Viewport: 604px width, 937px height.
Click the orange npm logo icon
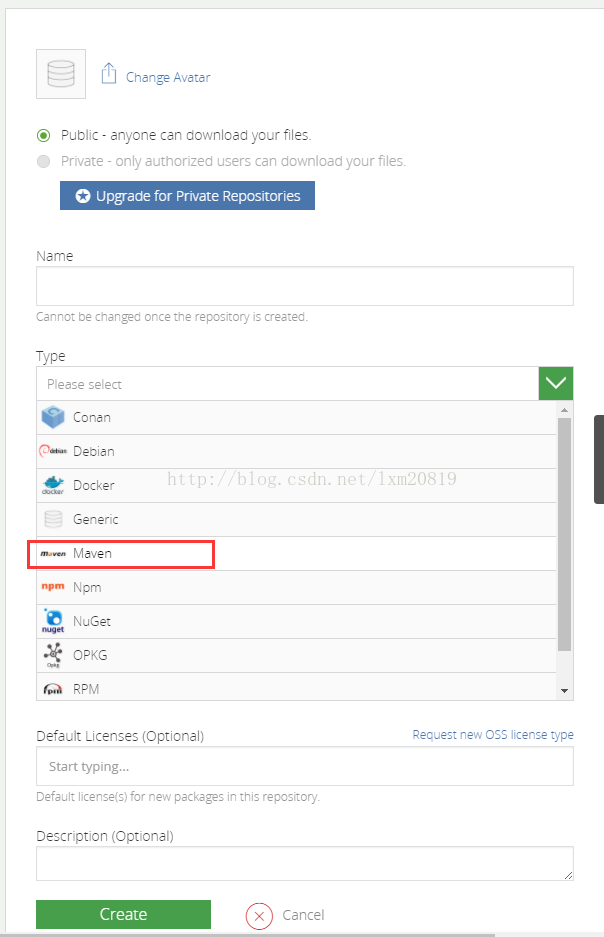point(53,587)
